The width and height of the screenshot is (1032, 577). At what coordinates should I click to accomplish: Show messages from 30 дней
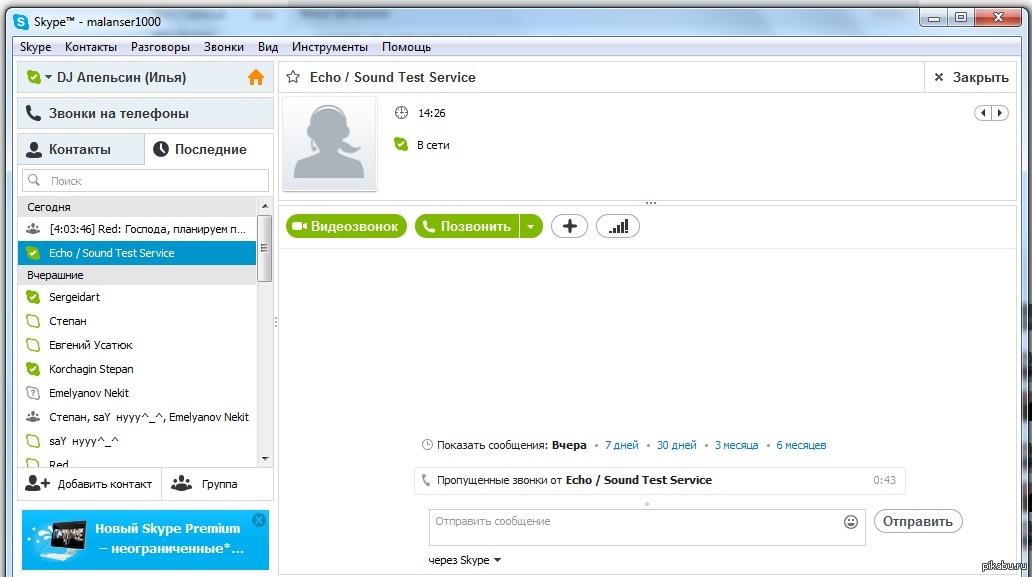pyautogui.click(x=677, y=445)
